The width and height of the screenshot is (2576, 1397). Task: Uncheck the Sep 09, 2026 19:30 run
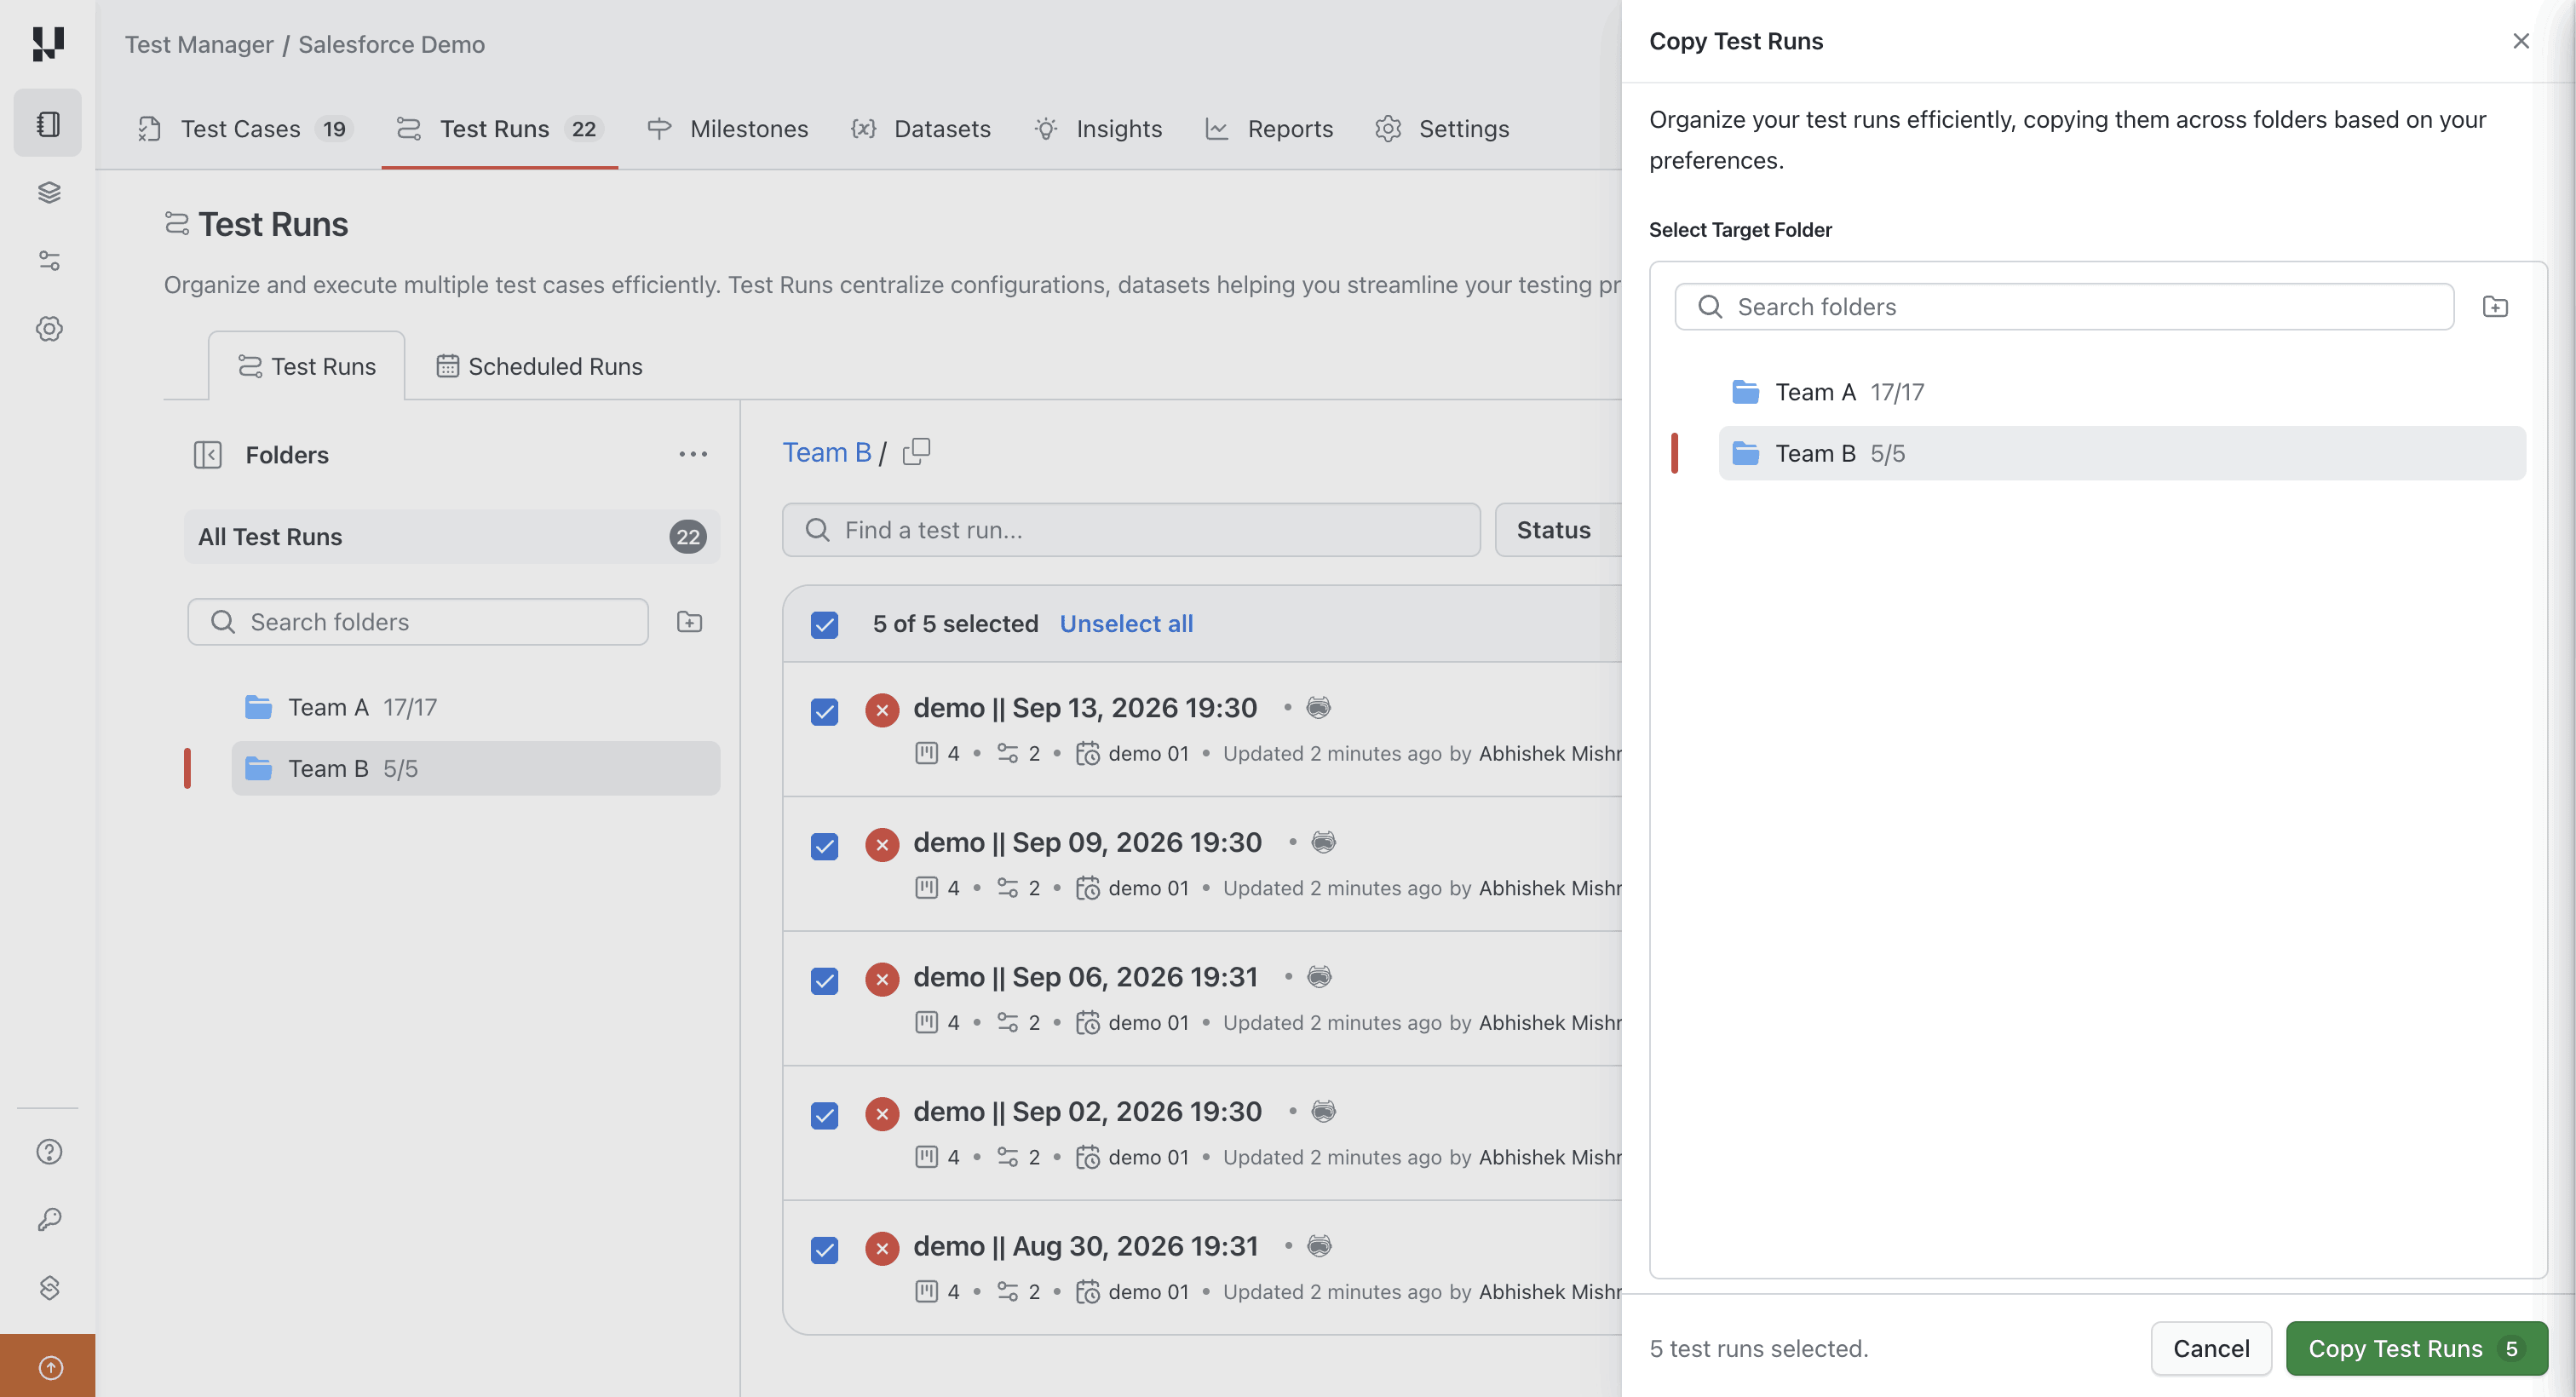824,847
